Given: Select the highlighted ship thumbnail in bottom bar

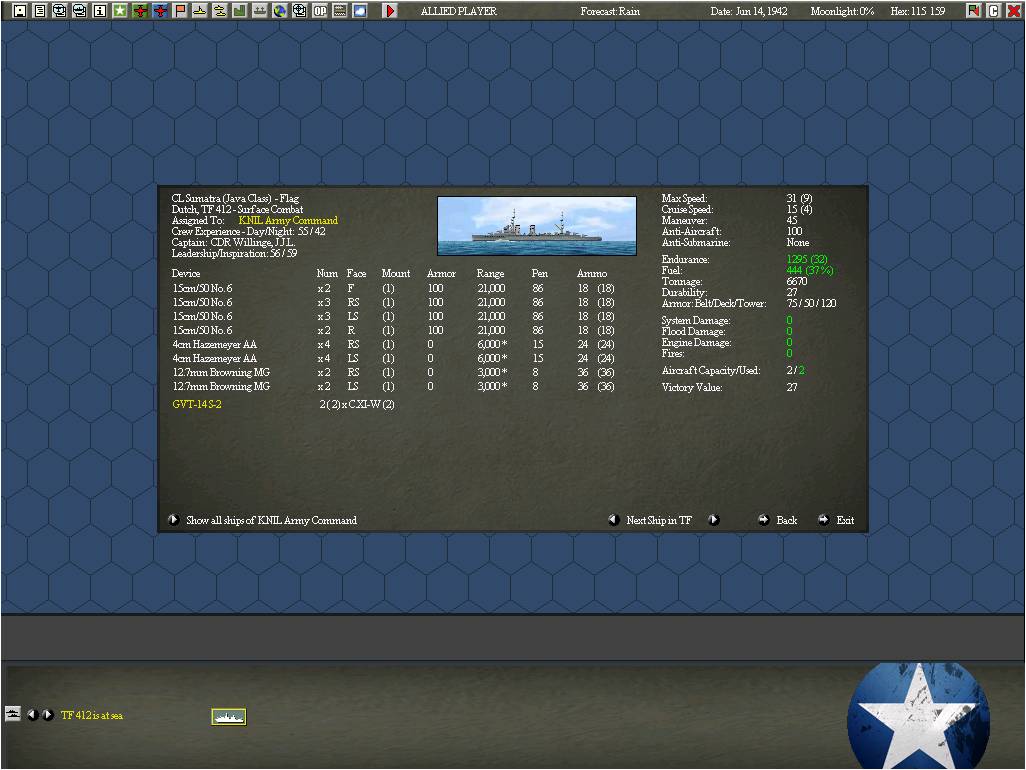Looking at the screenshot, I should [x=229, y=716].
